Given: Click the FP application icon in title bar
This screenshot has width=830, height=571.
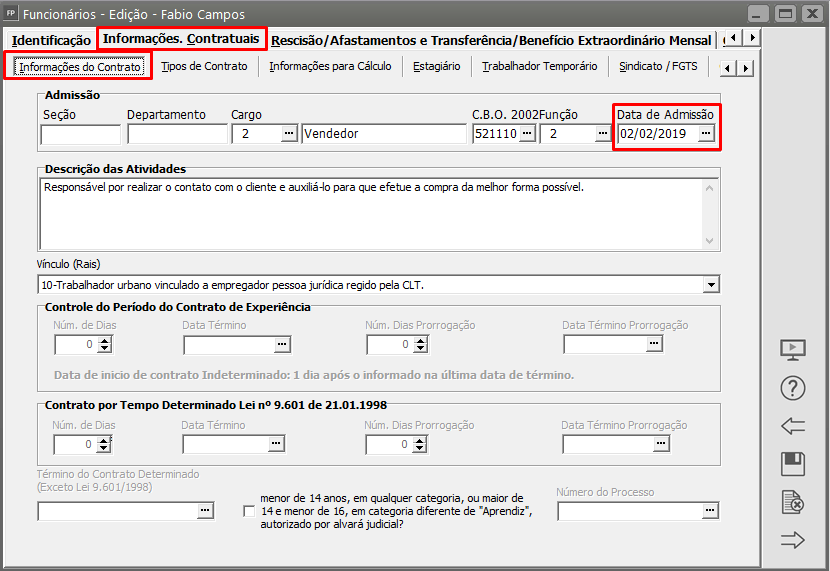Looking at the screenshot, I should (11, 13).
